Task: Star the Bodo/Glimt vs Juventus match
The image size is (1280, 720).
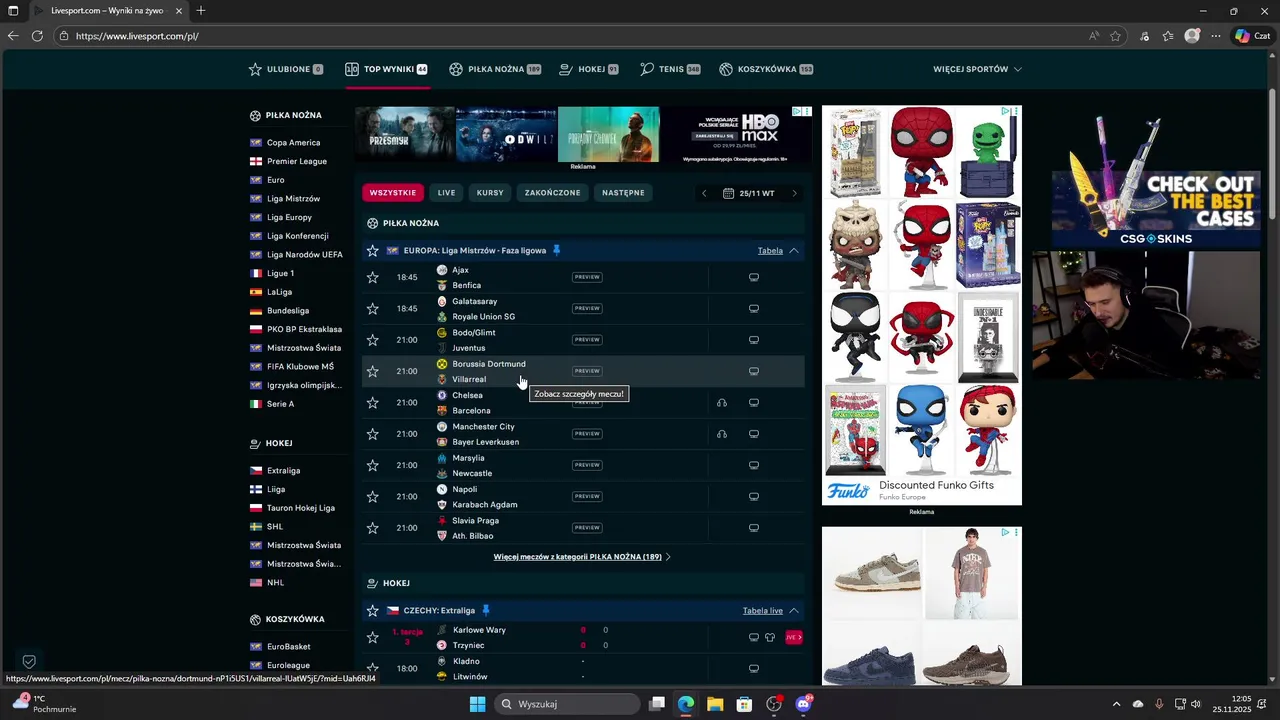Action: [373, 340]
